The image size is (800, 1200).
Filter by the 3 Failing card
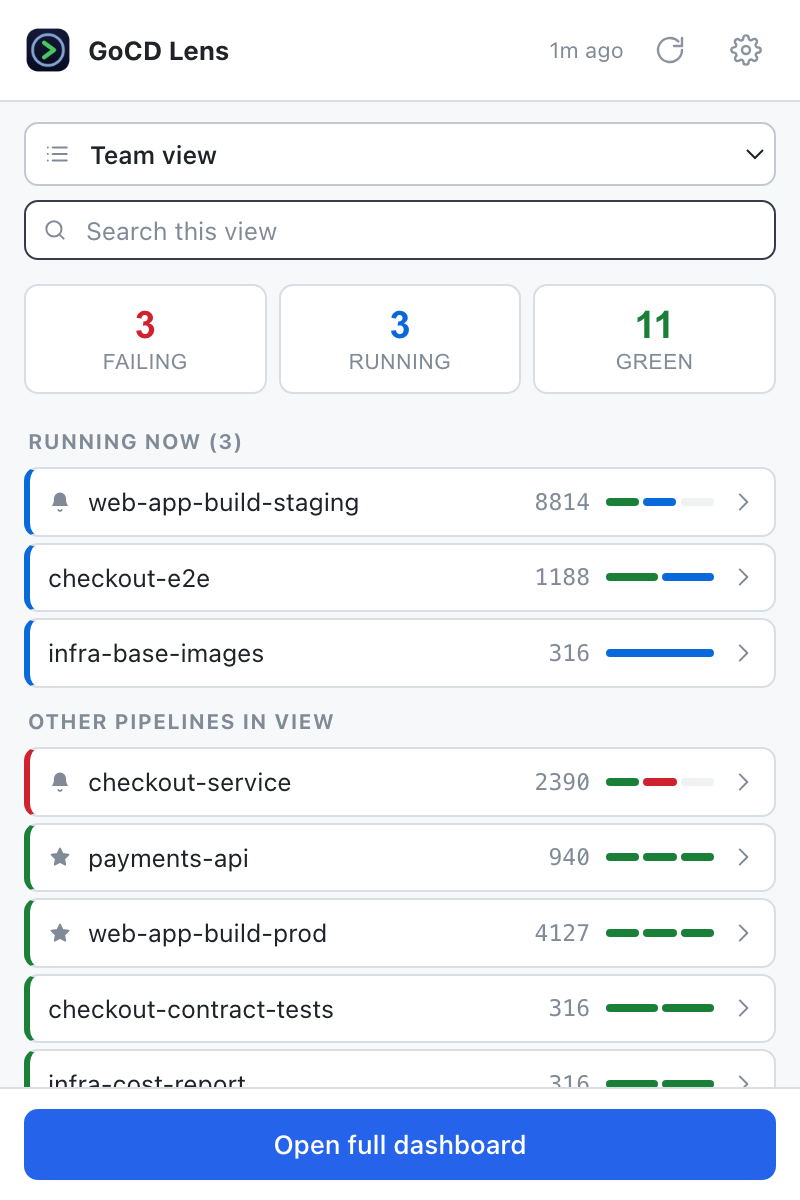(x=145, y=339)
